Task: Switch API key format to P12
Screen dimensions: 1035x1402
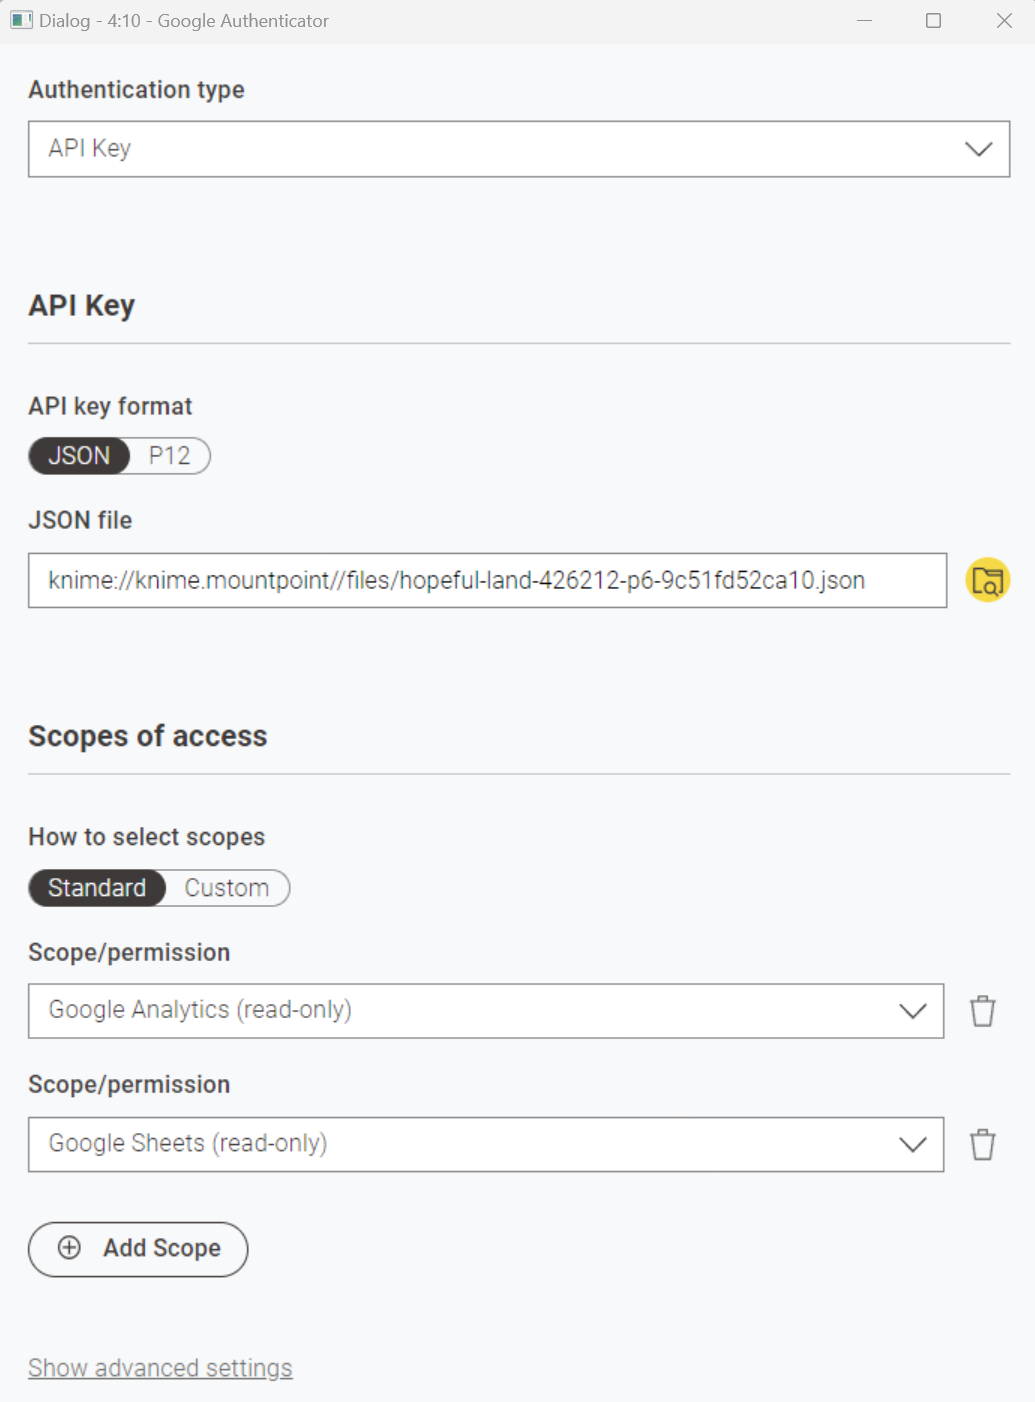Action: coord(169,456)
